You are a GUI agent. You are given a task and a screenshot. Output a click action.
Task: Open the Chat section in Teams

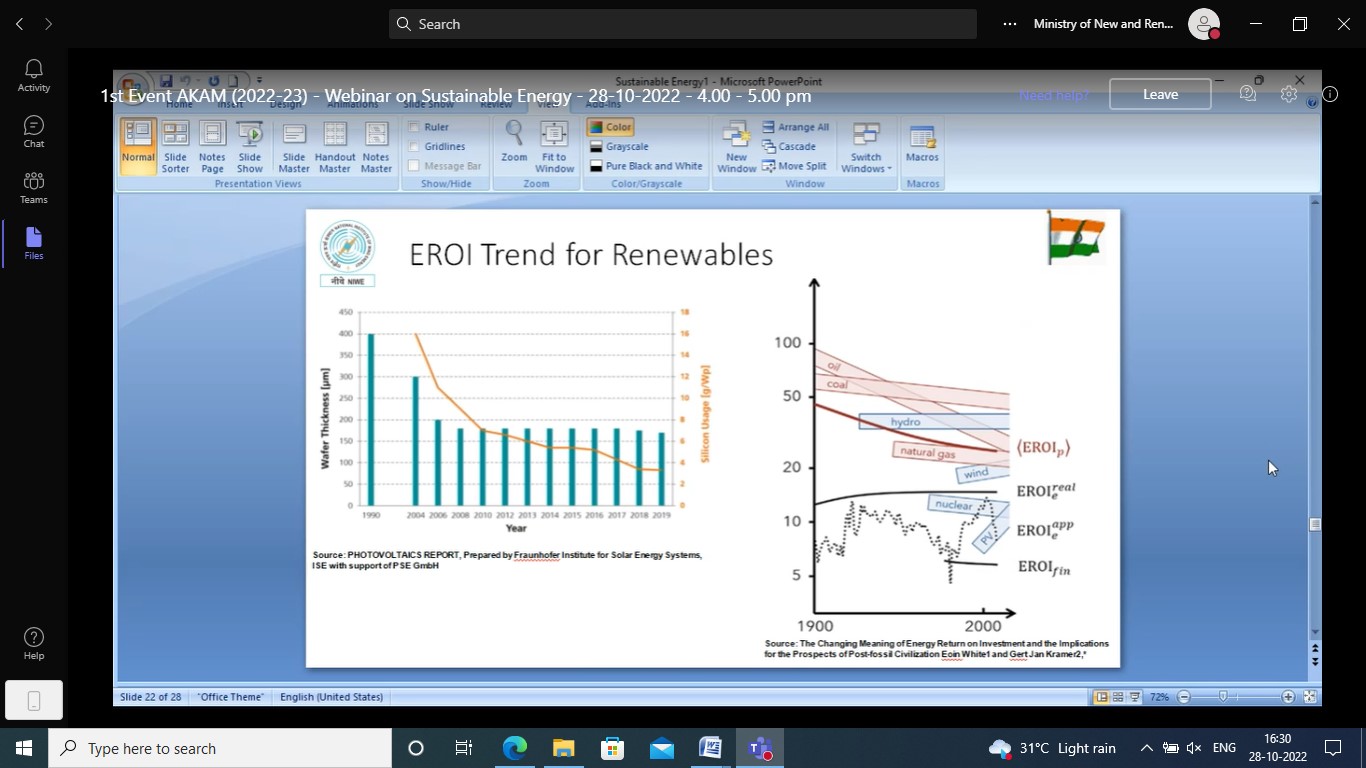click(33, 132)
